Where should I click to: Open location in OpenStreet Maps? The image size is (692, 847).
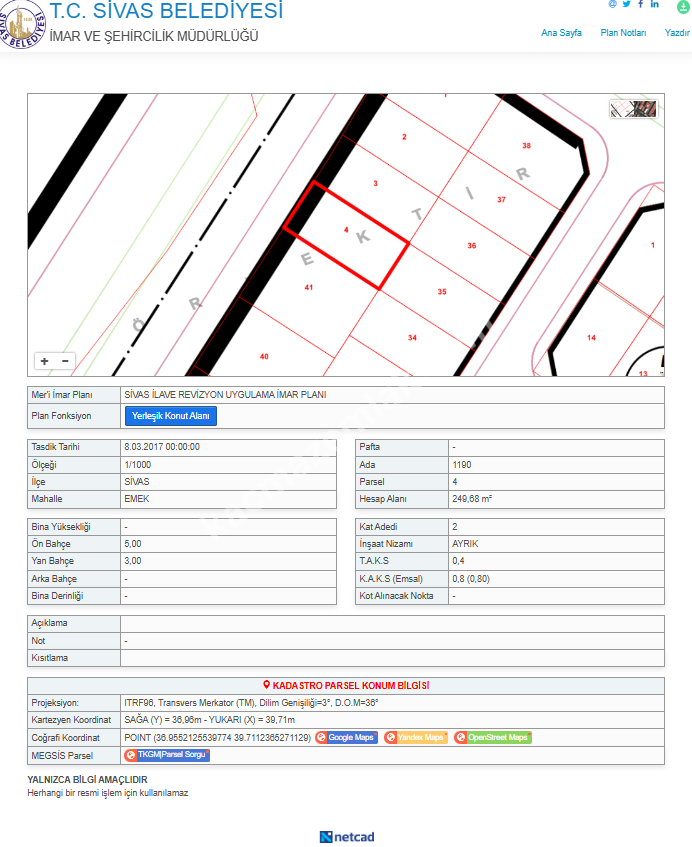pos(492,738)
